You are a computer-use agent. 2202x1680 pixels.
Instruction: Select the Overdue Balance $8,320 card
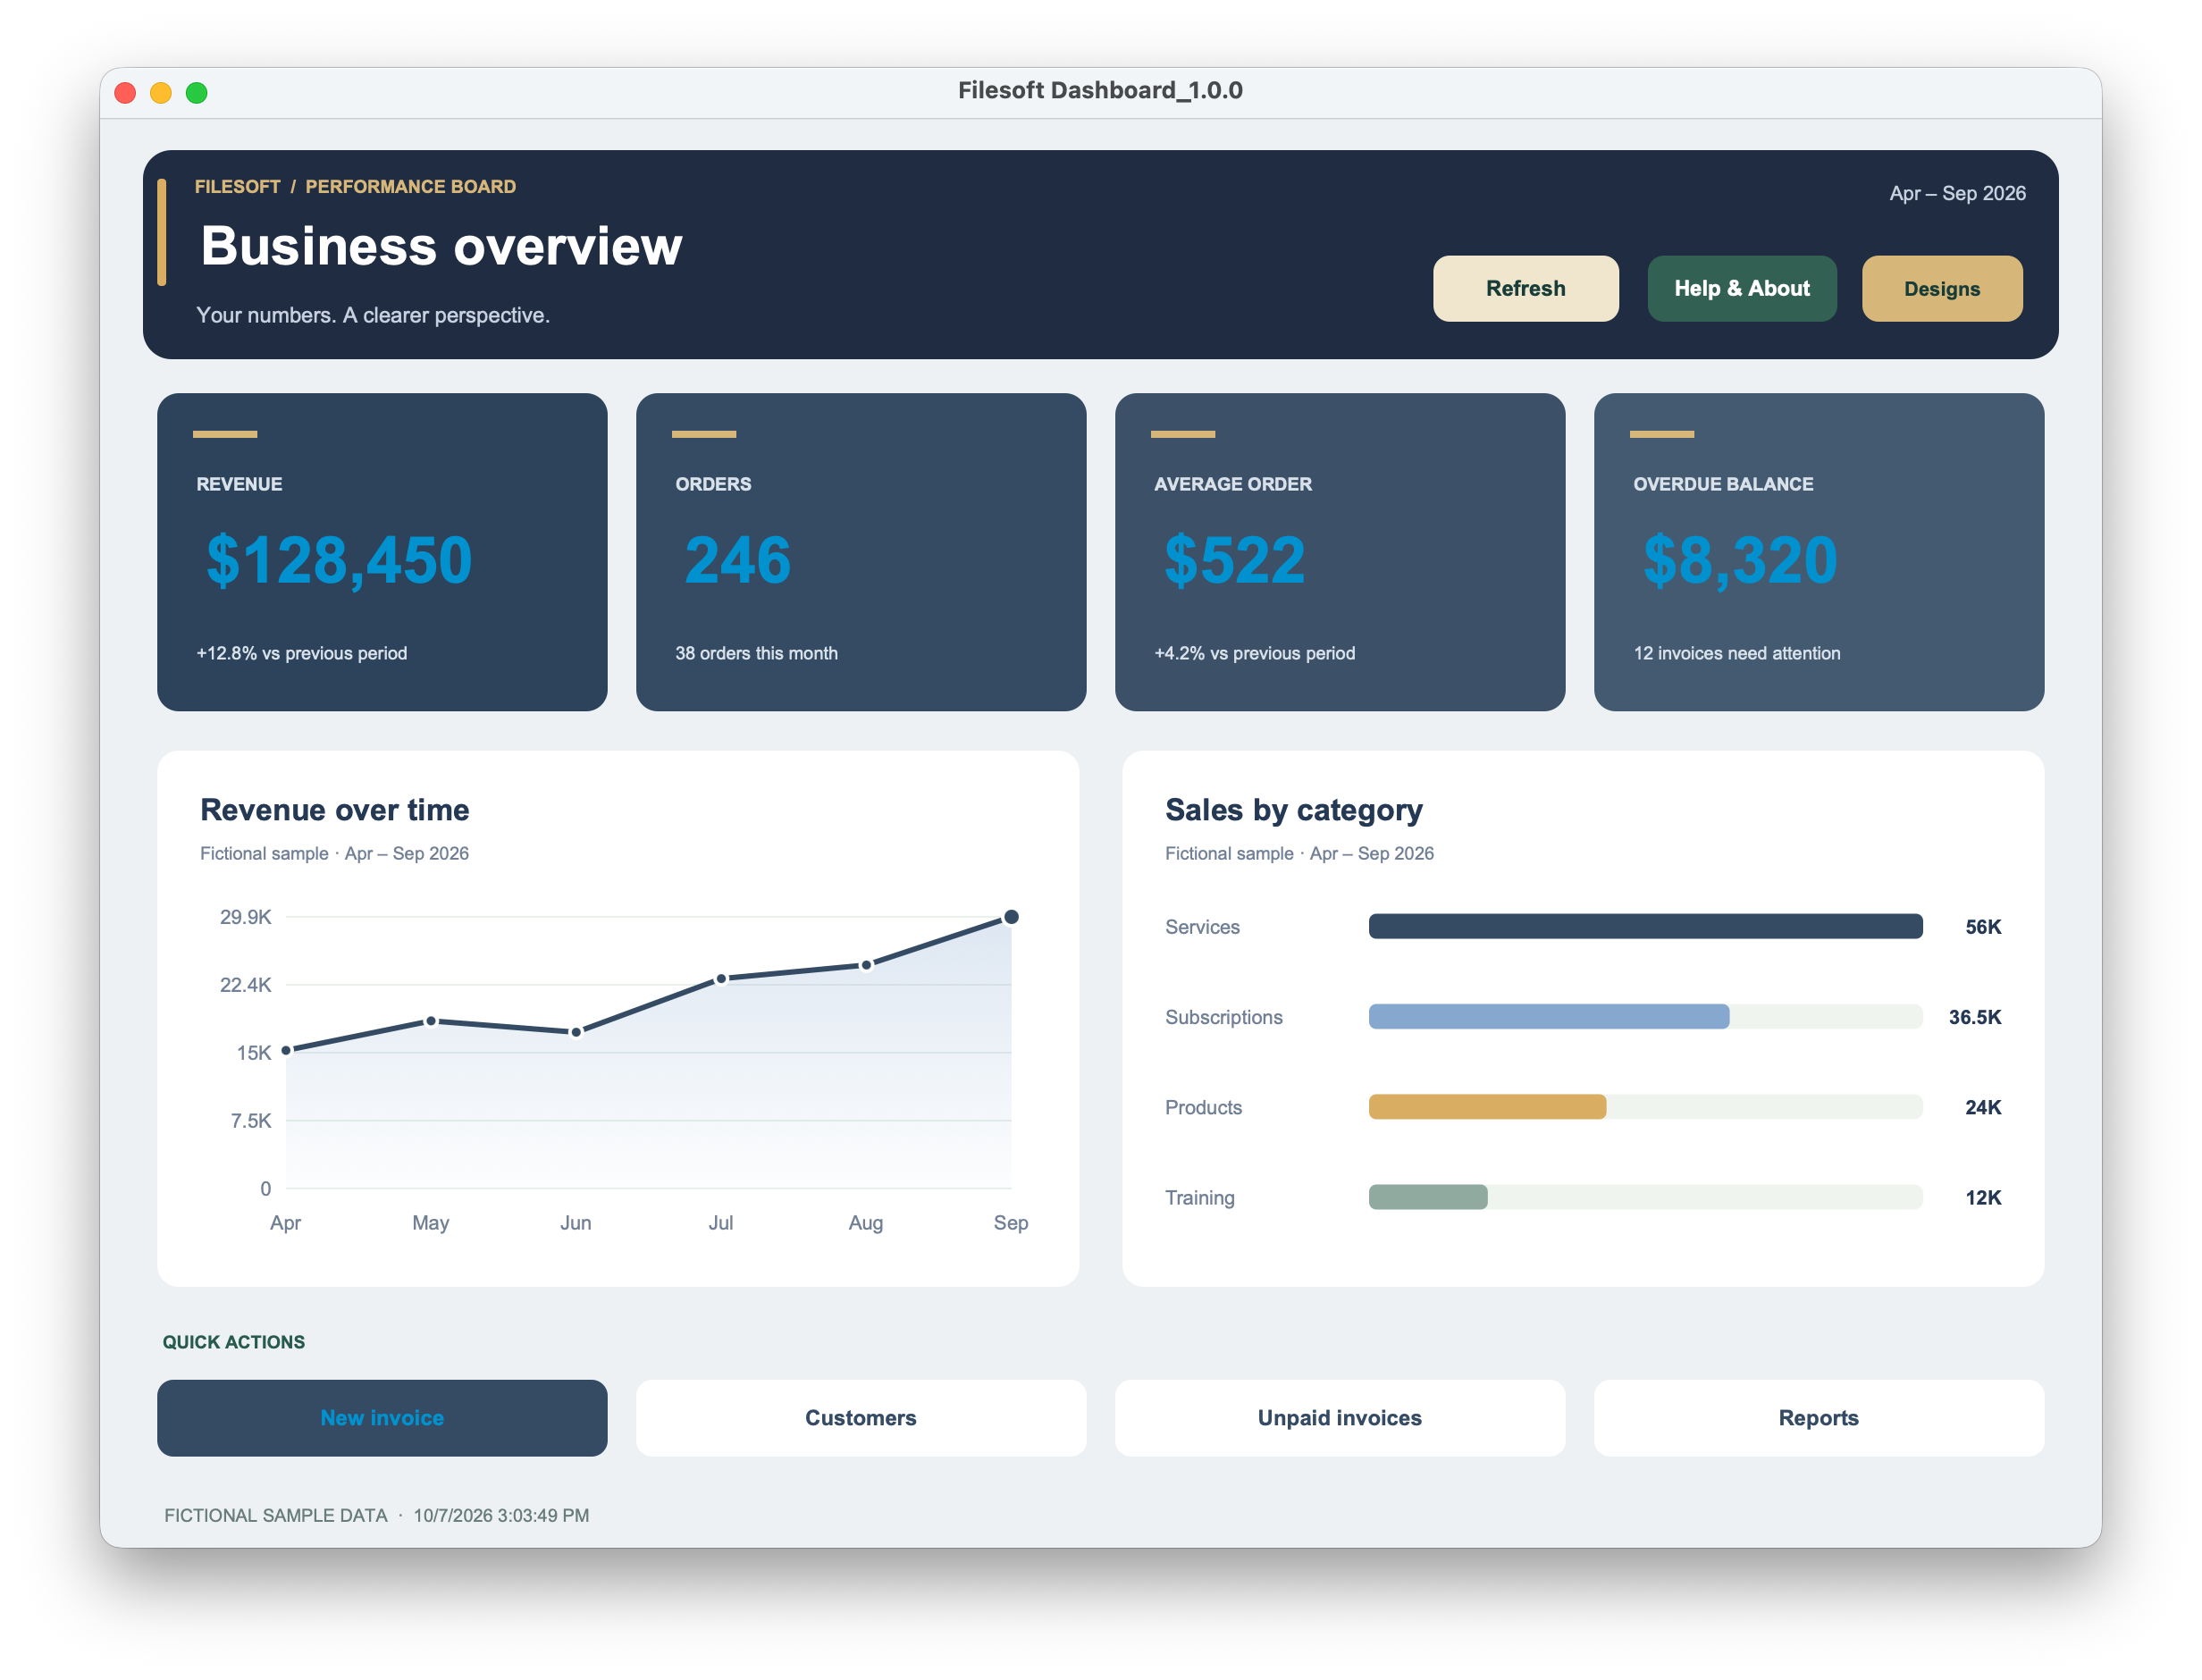pos(1818,551)
